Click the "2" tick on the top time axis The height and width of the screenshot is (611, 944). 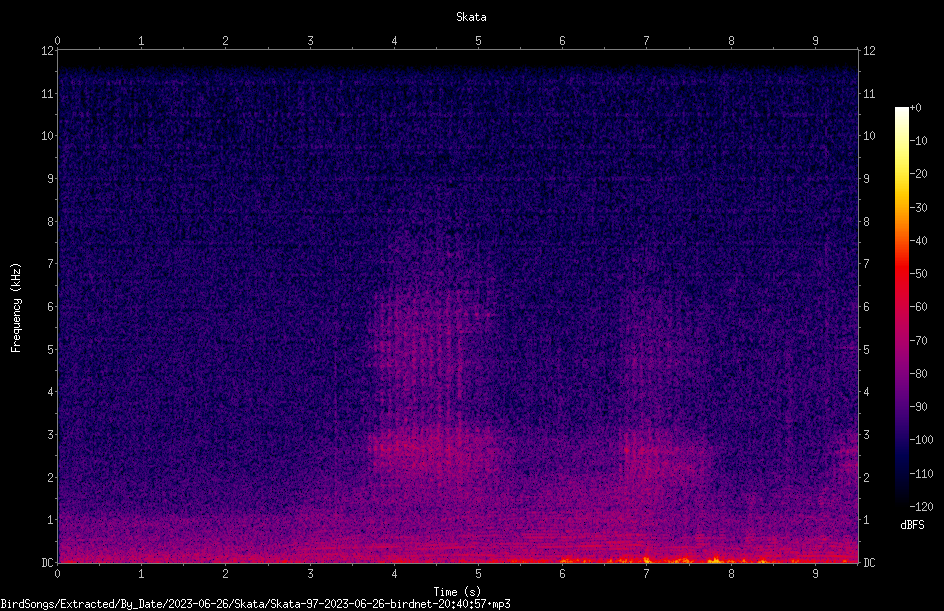226,41
